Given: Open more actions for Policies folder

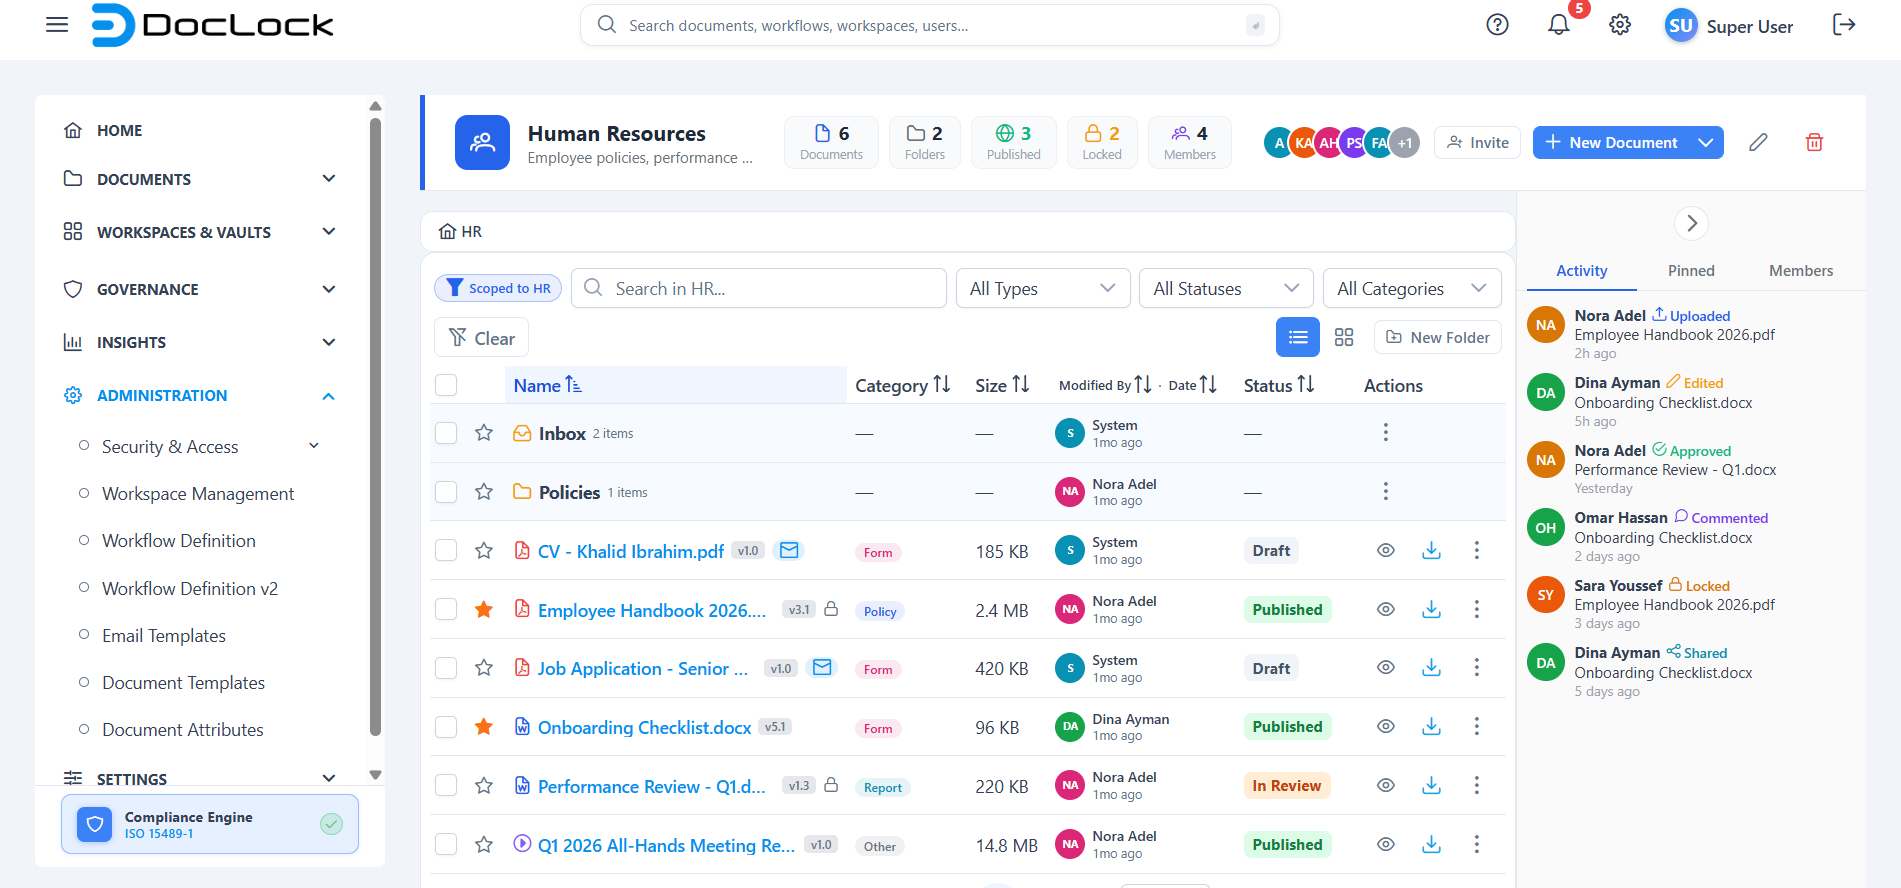Looking at the screenshot, I should coord(1385,491).
